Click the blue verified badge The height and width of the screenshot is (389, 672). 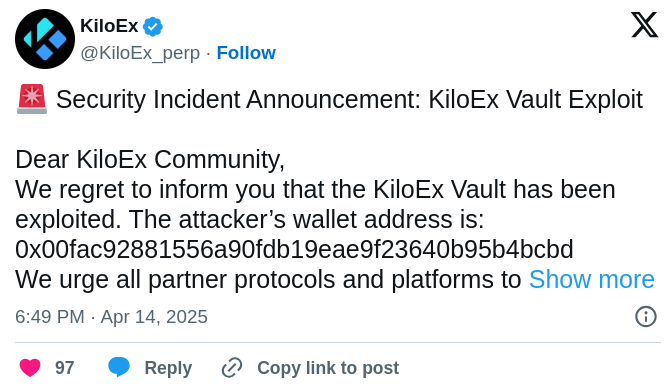(153, 27)
